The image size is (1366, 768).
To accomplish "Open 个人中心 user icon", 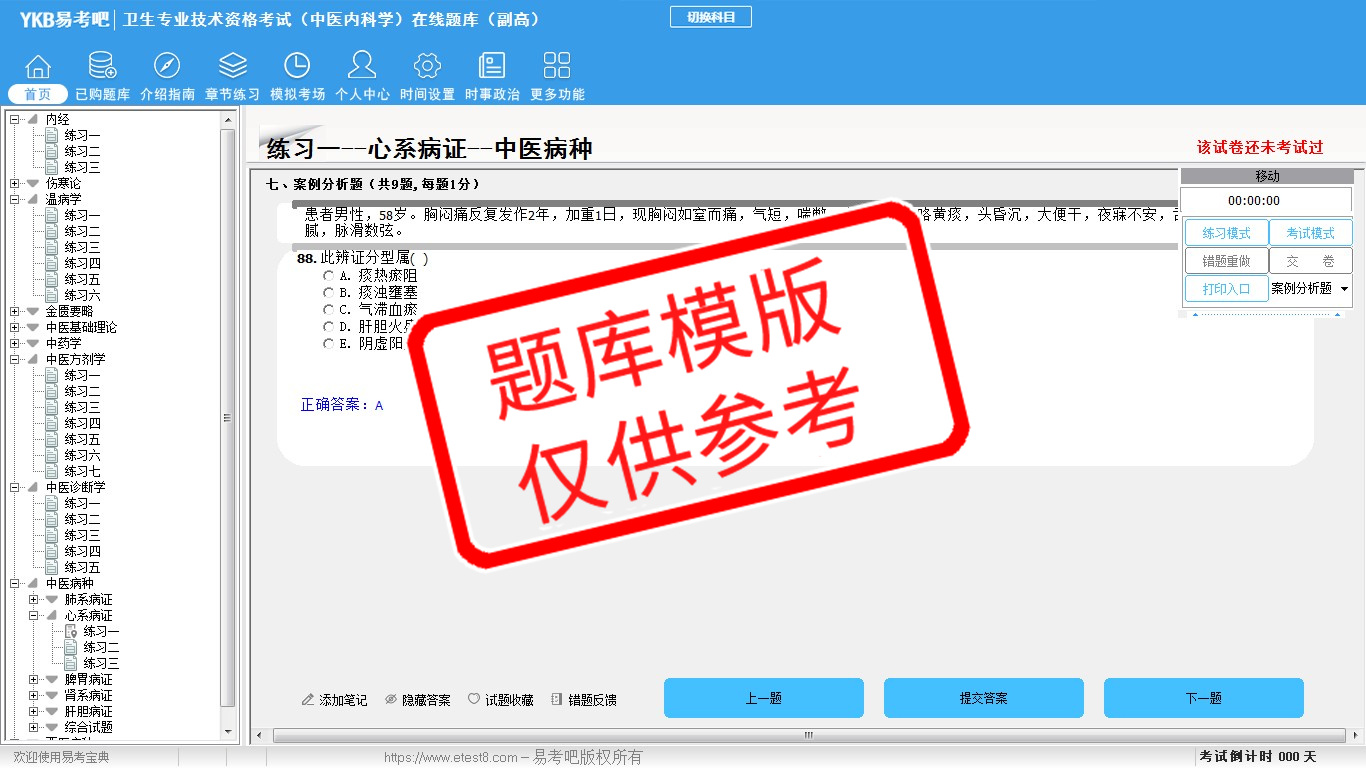I will [x=362, y=67].
